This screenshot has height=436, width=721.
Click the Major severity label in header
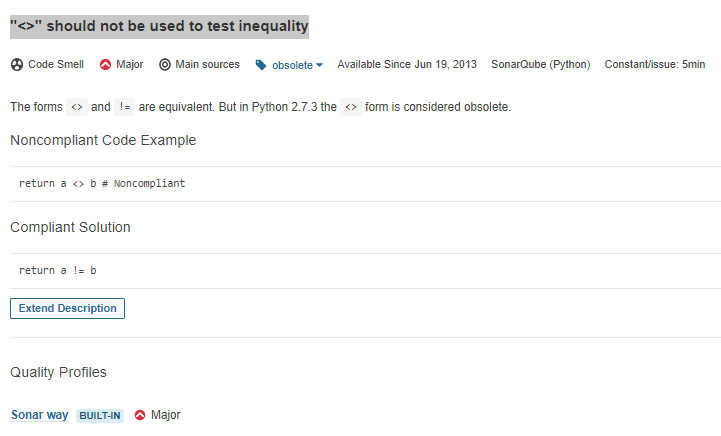coord(130,64)
